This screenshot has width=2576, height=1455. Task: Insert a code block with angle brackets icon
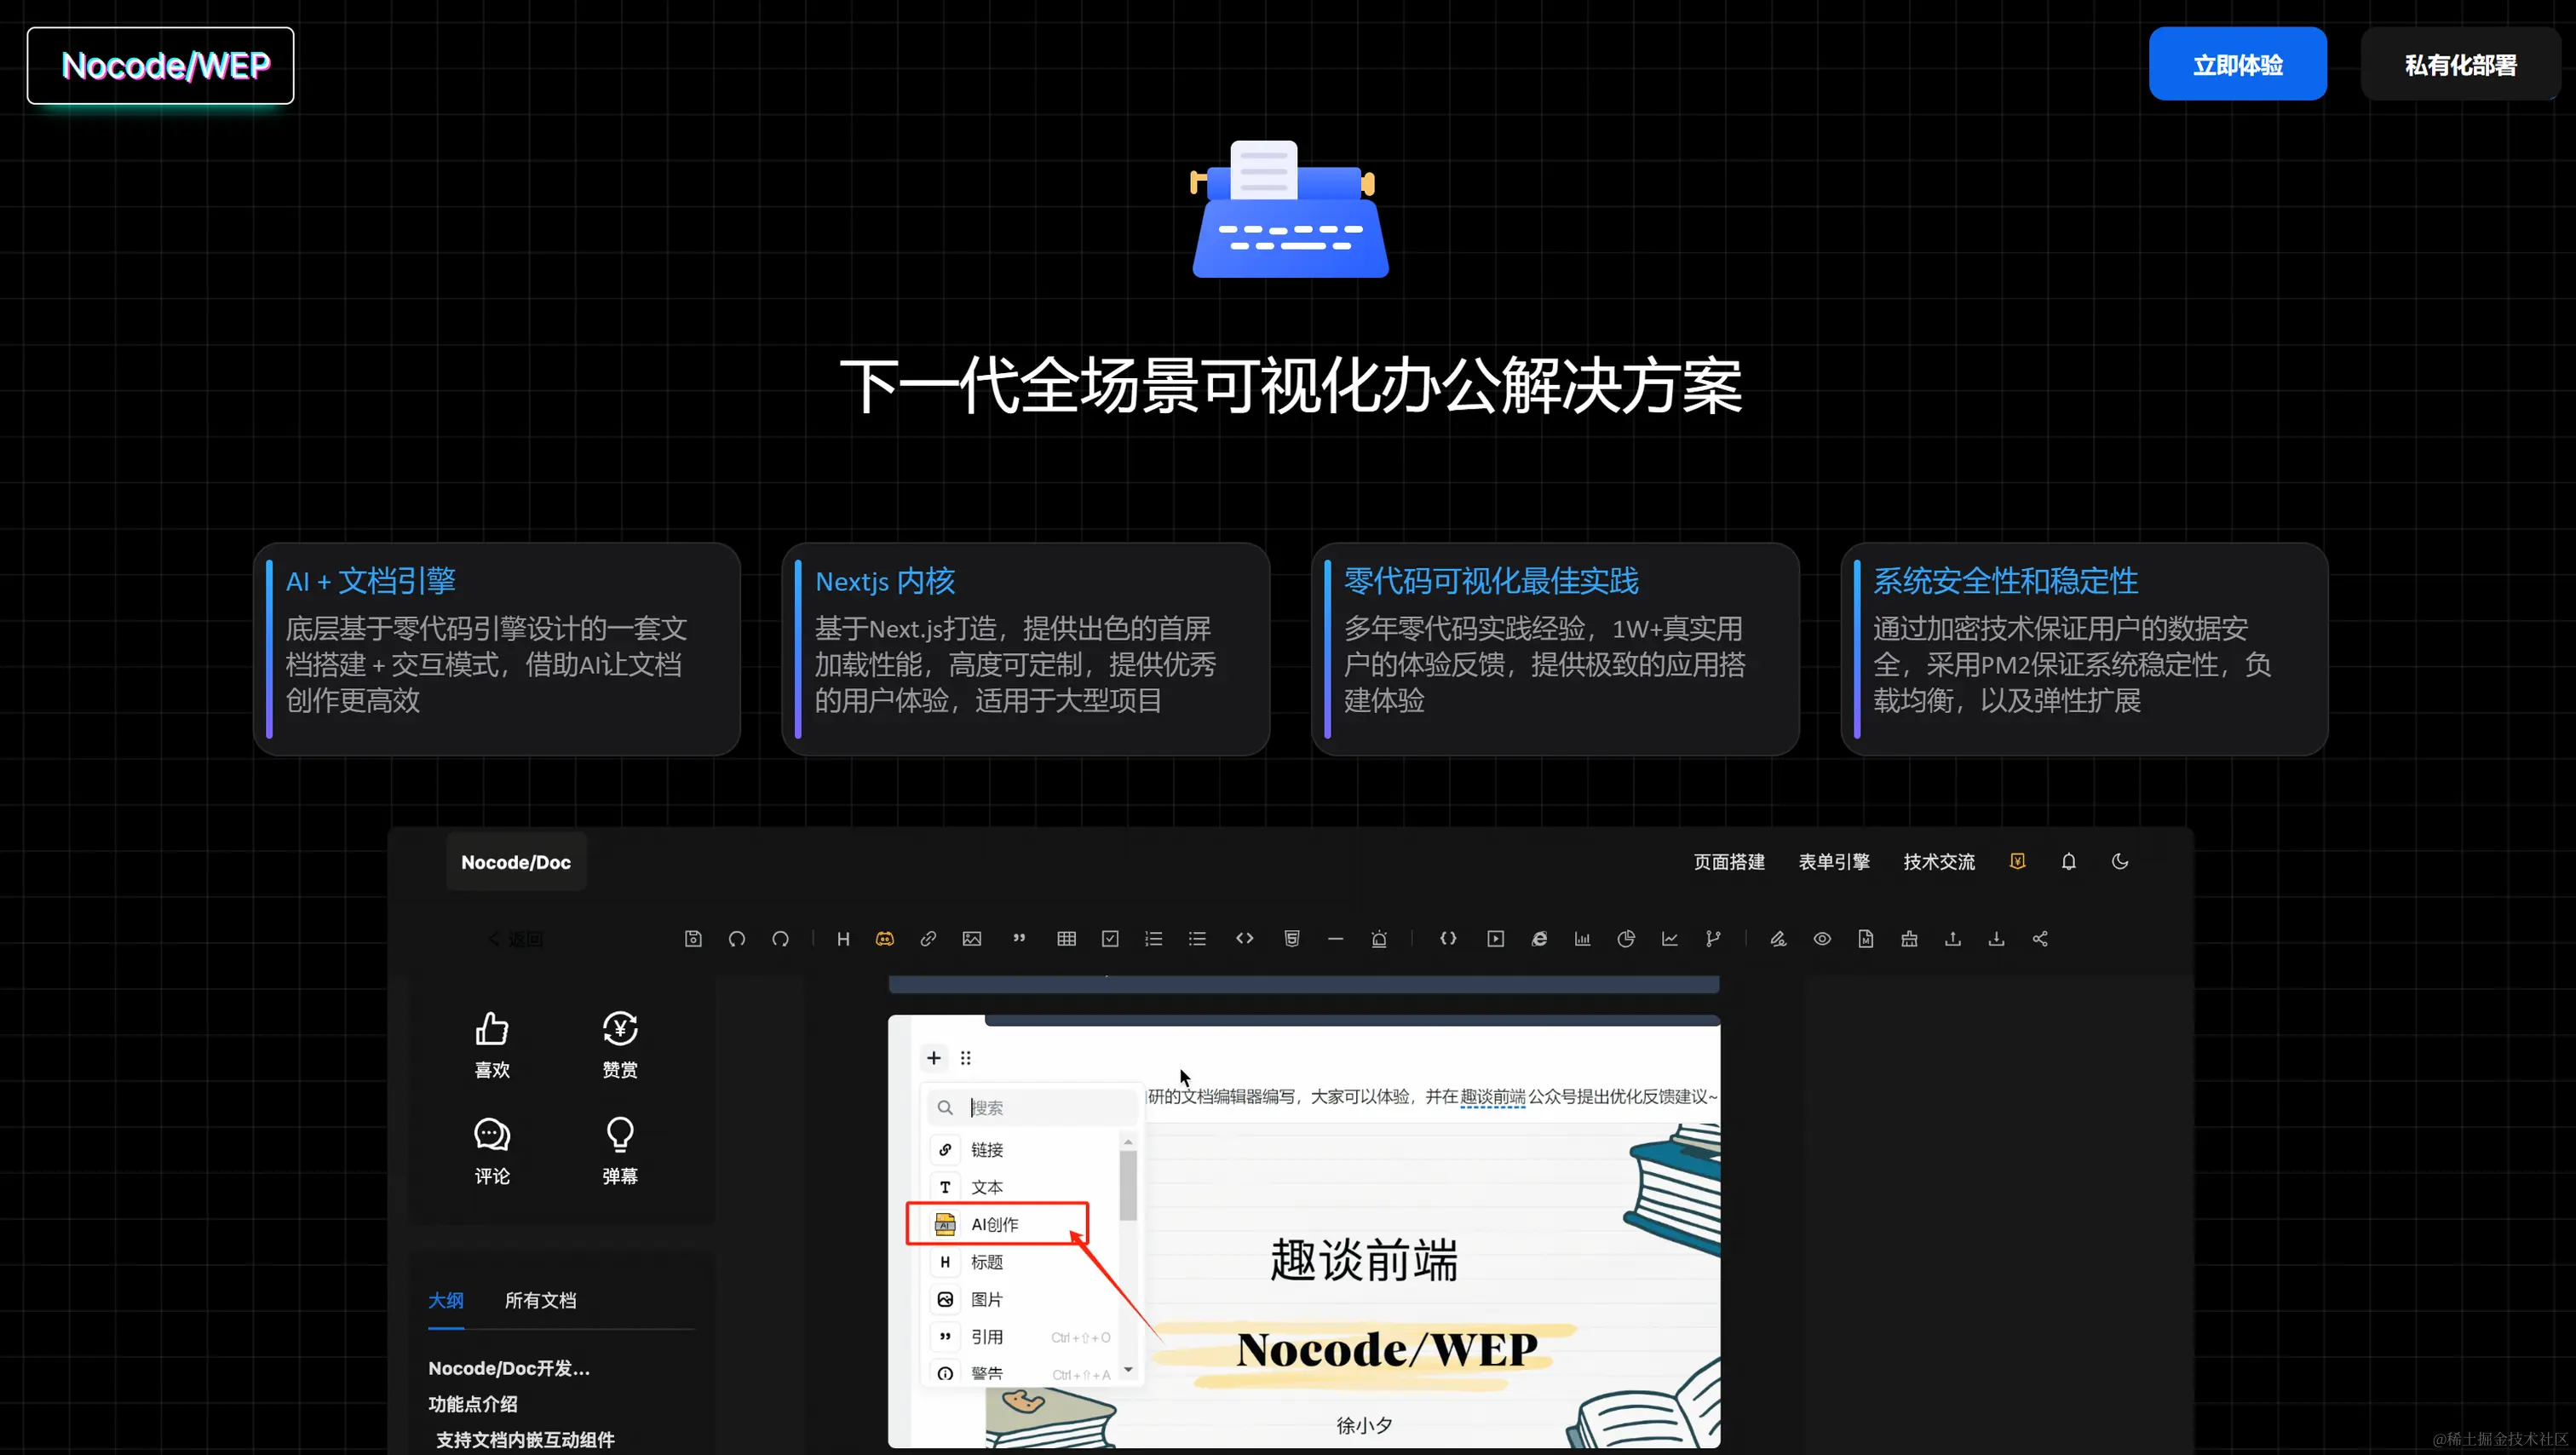pyautogui.click(x=1245, y=938)
